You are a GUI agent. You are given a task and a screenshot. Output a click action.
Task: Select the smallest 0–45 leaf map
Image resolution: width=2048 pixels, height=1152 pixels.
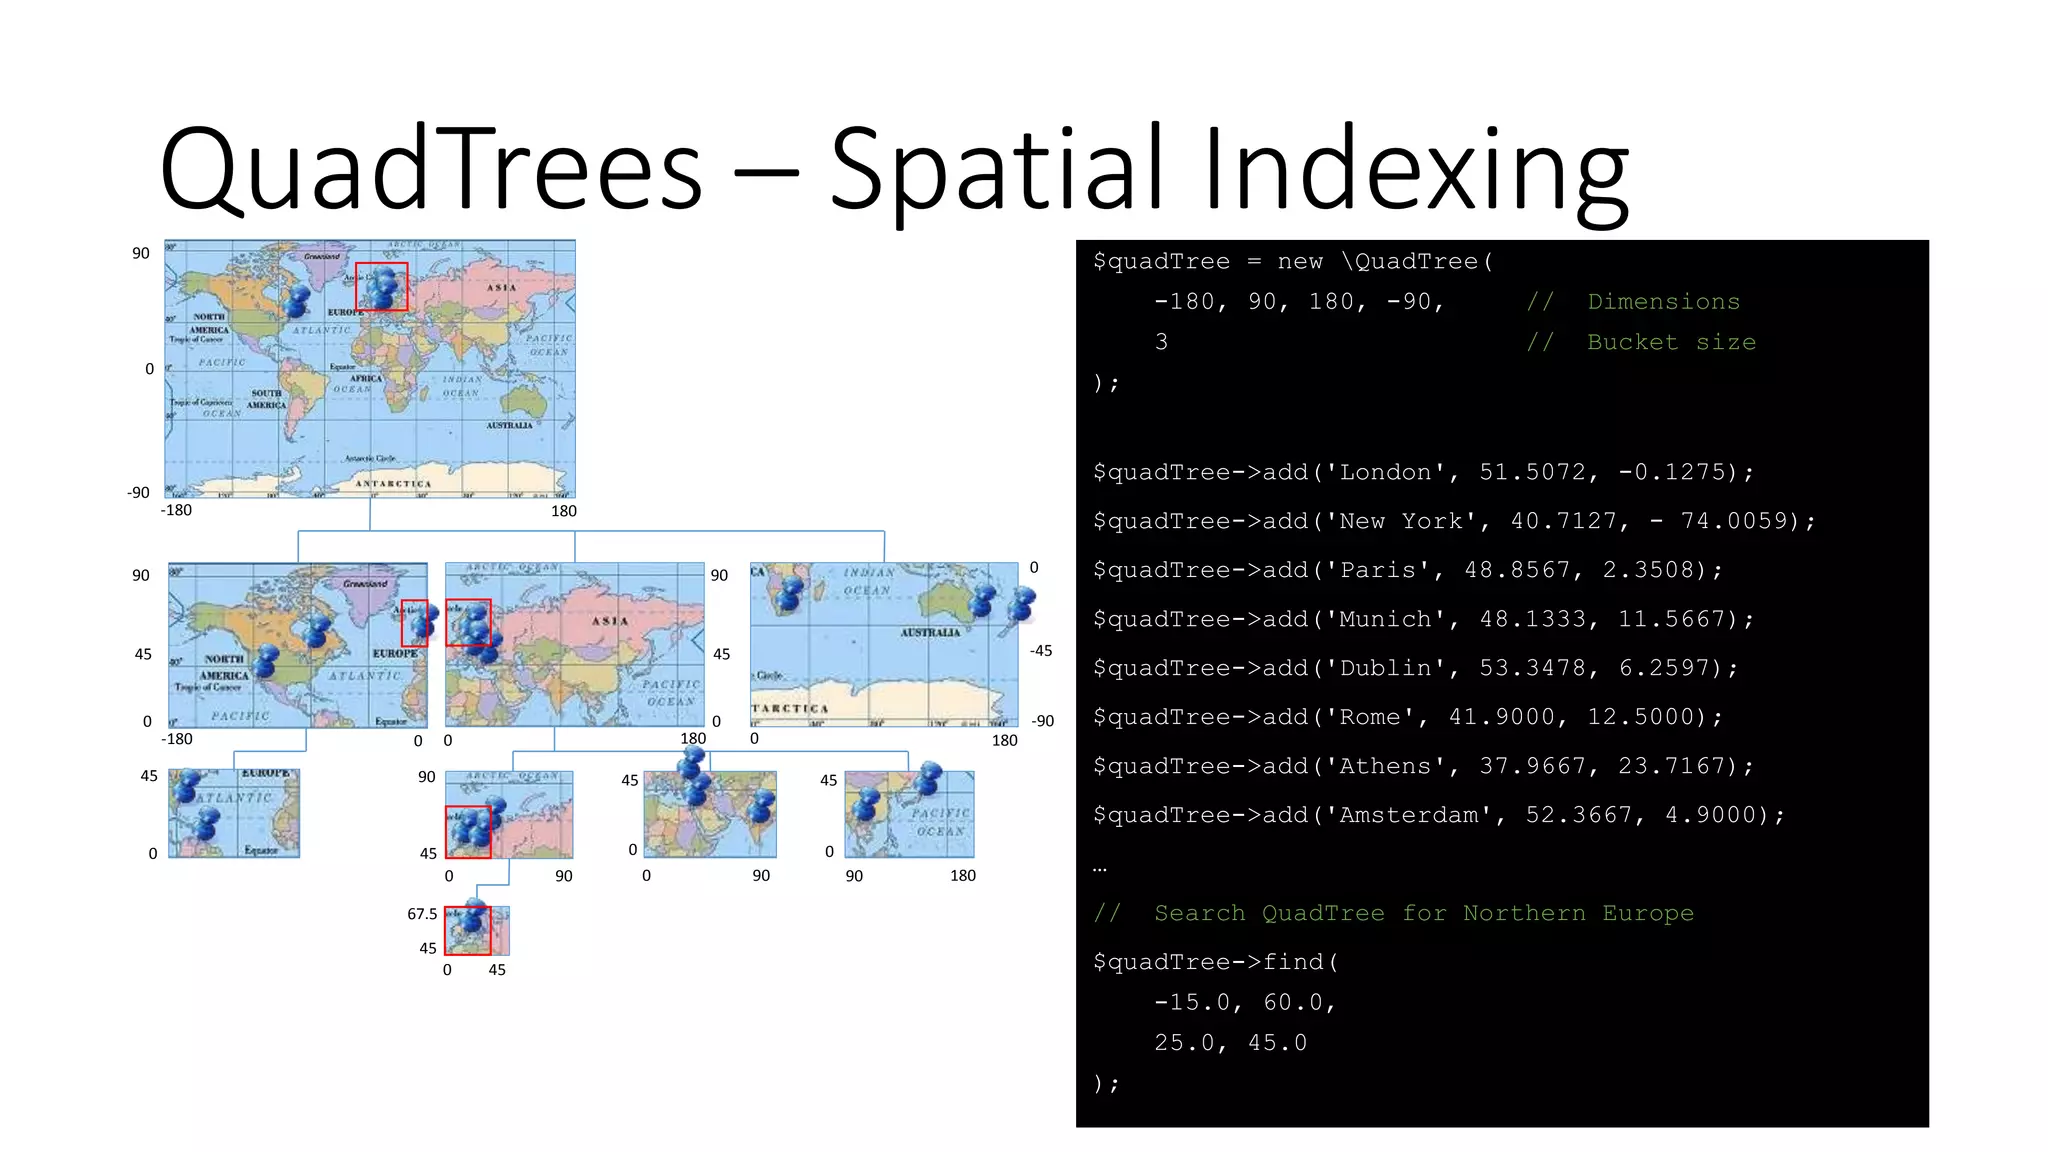pyautogui.click(x=477, y=931)
